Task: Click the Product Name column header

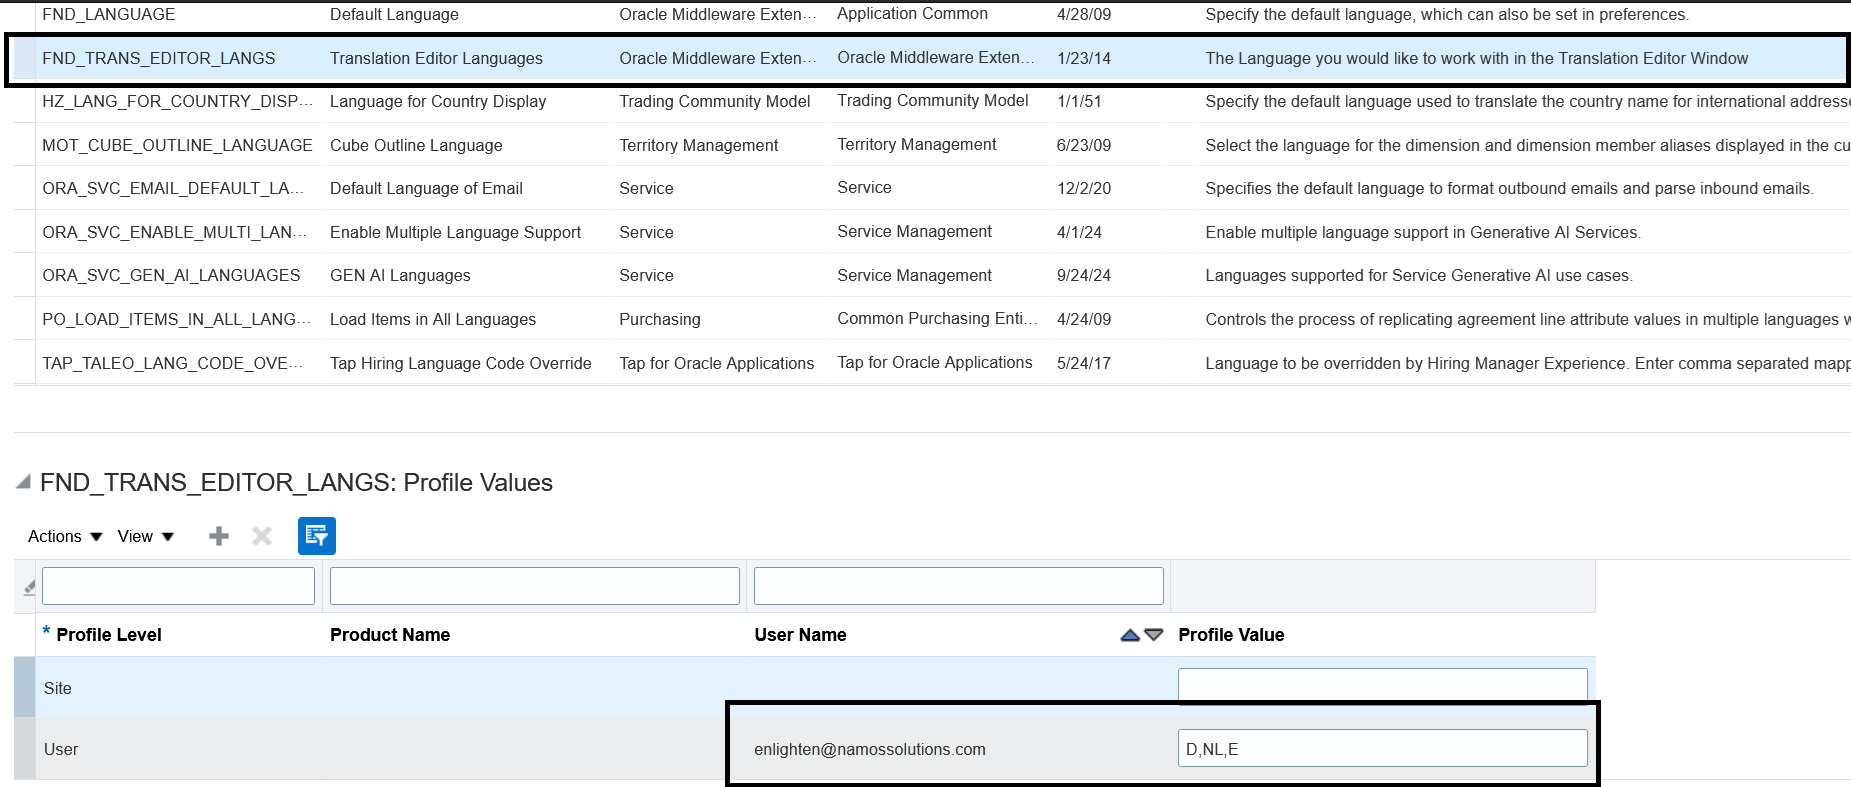Action: [390, 635]
